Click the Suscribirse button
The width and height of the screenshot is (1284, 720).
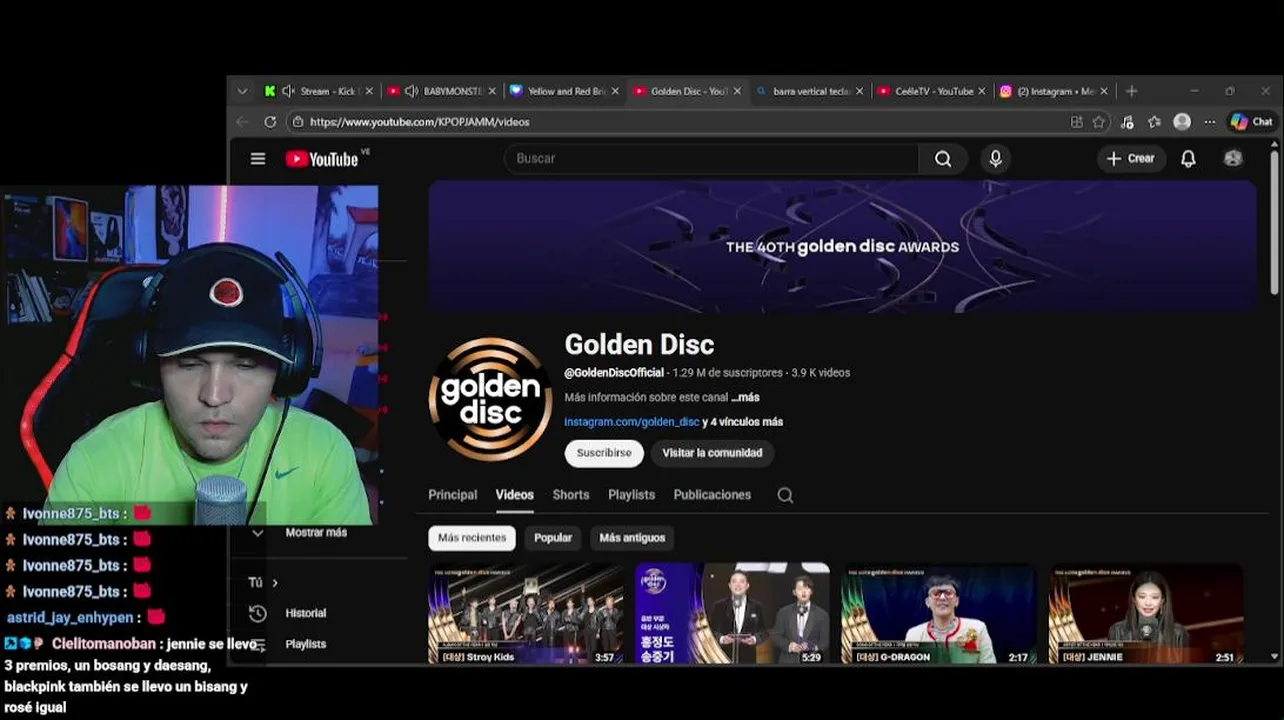[604, 453]
